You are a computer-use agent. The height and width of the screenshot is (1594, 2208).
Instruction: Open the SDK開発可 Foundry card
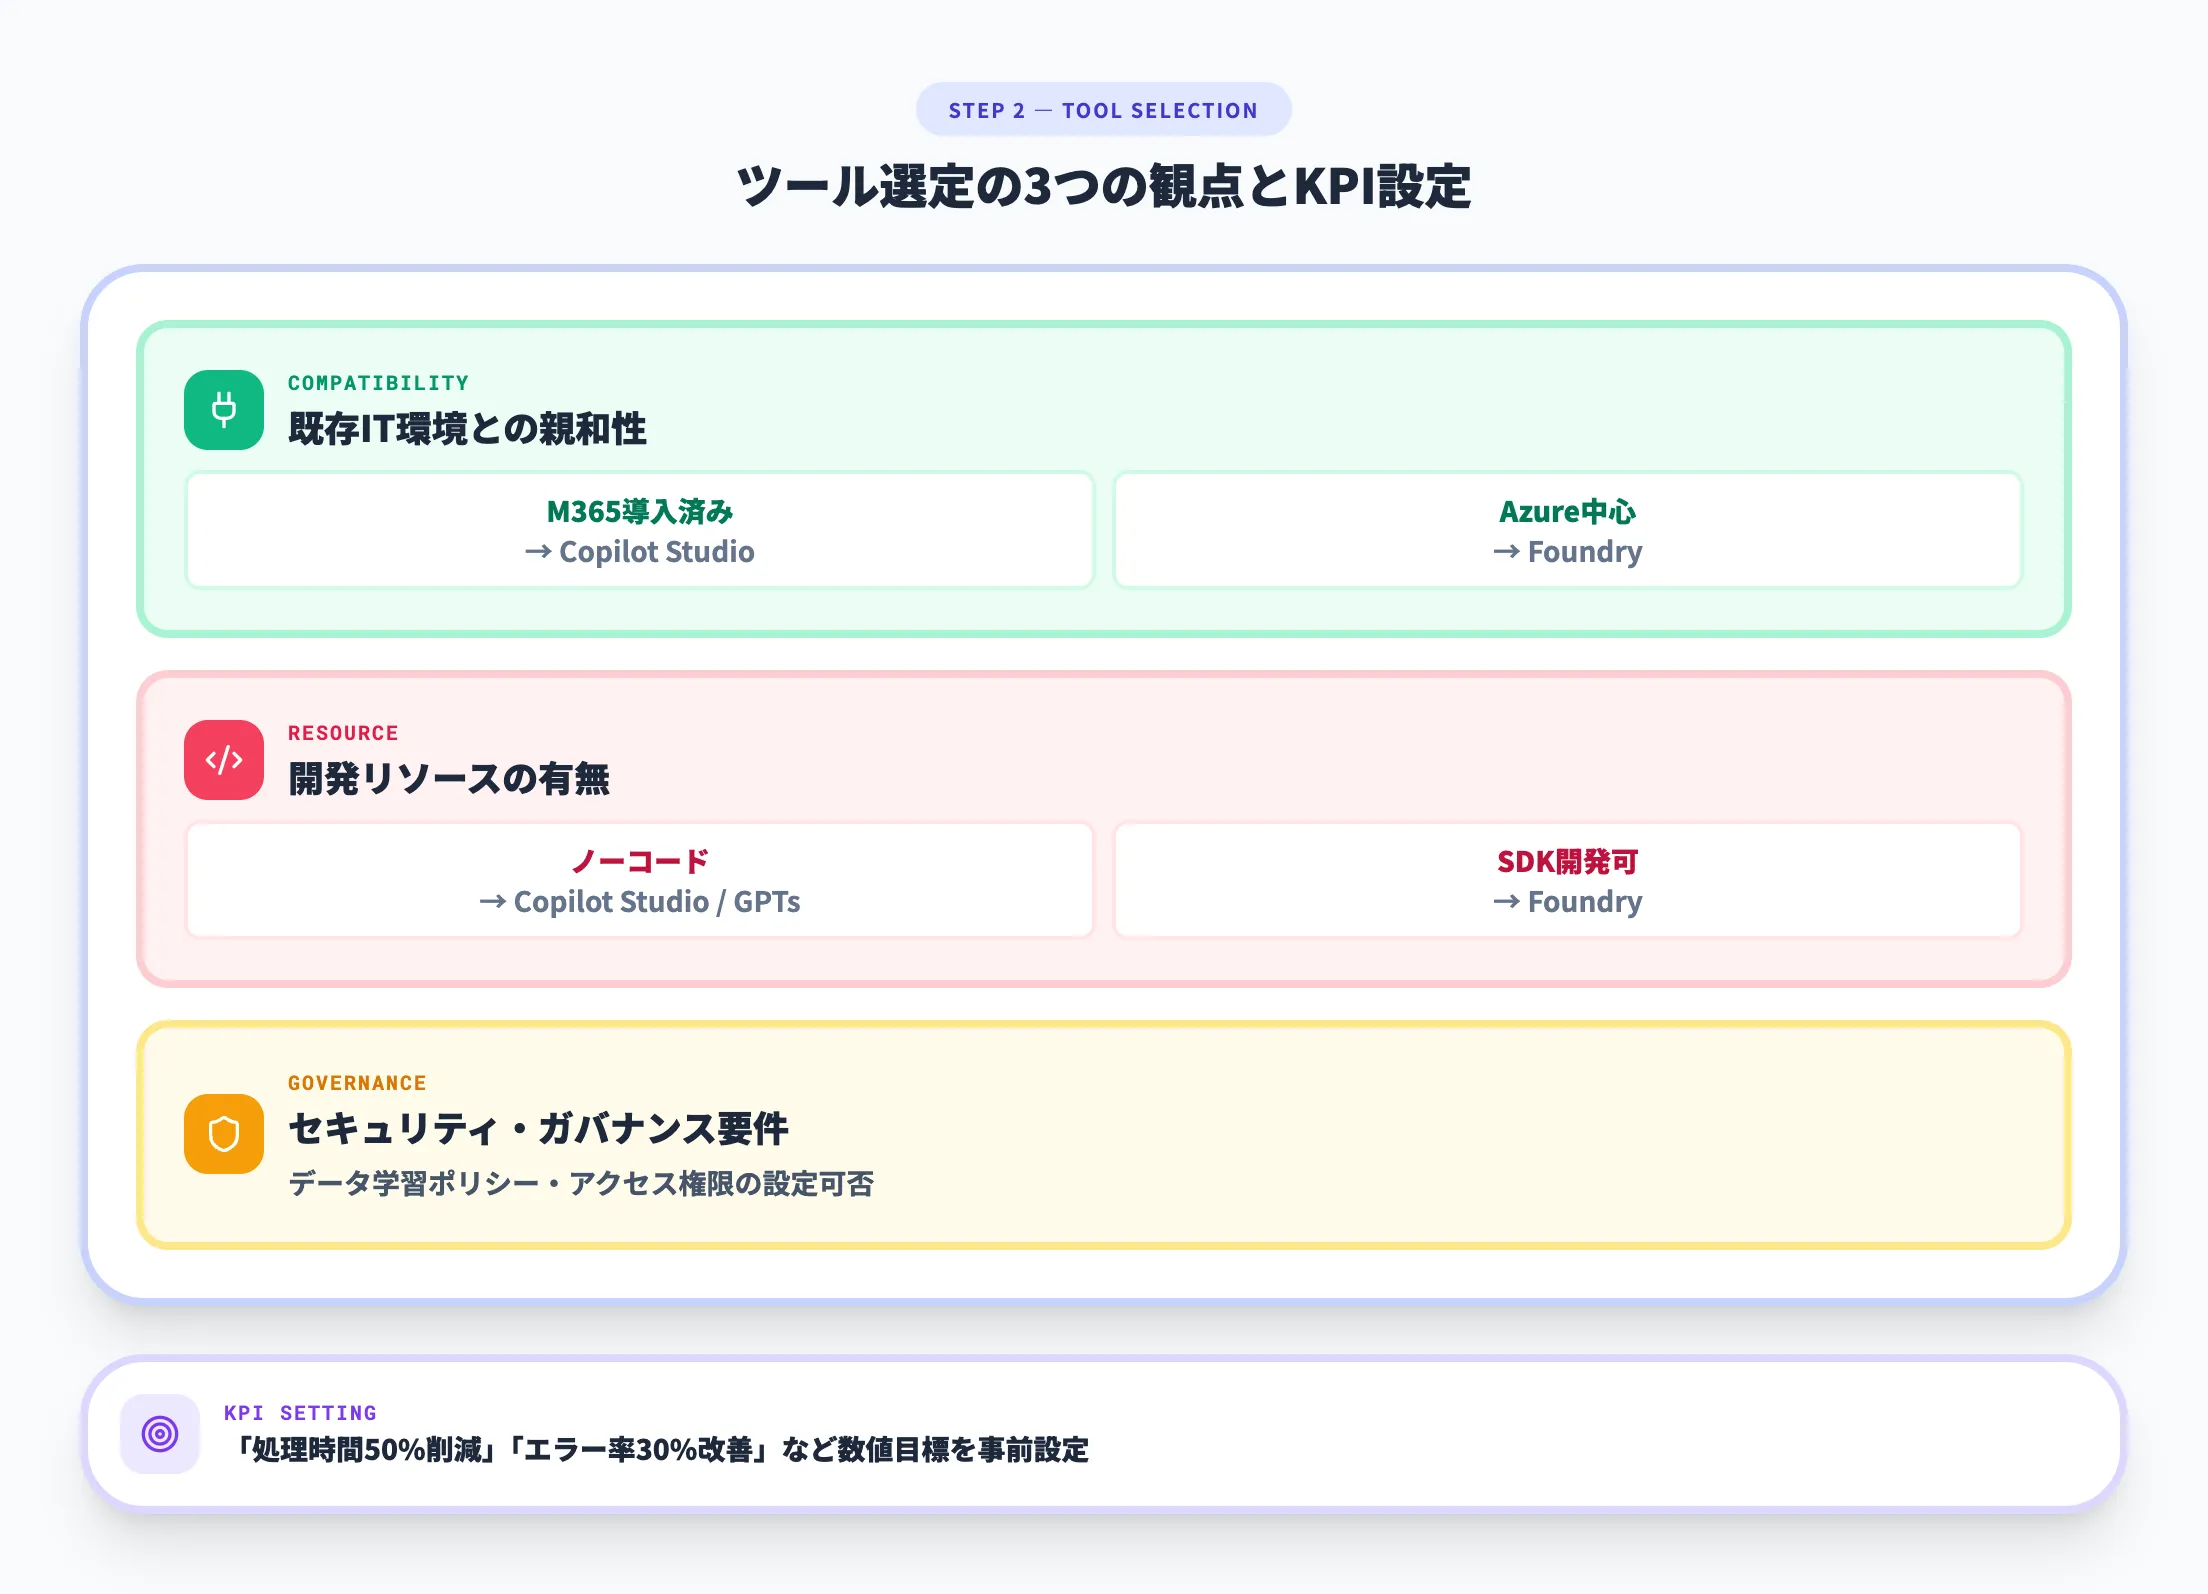(x=1567, y=880)
